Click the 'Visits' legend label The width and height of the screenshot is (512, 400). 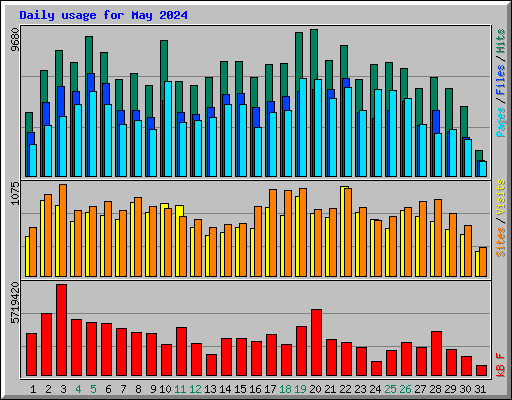coord(501,197)
